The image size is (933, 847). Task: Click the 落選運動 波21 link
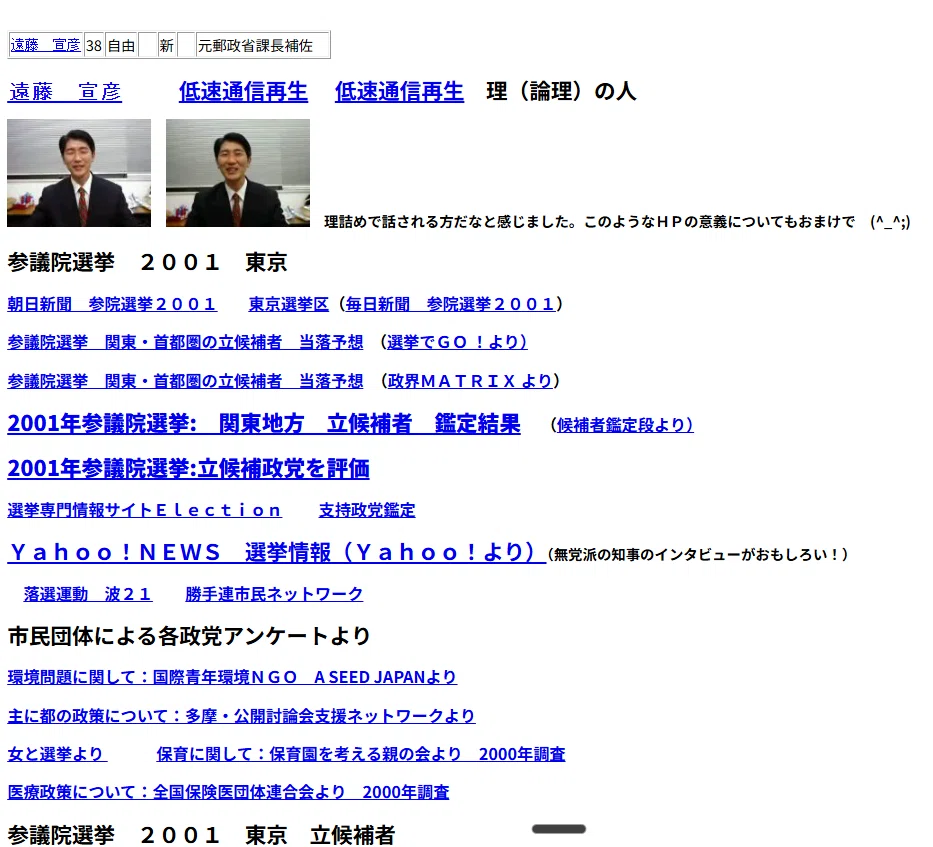[88, 594]
